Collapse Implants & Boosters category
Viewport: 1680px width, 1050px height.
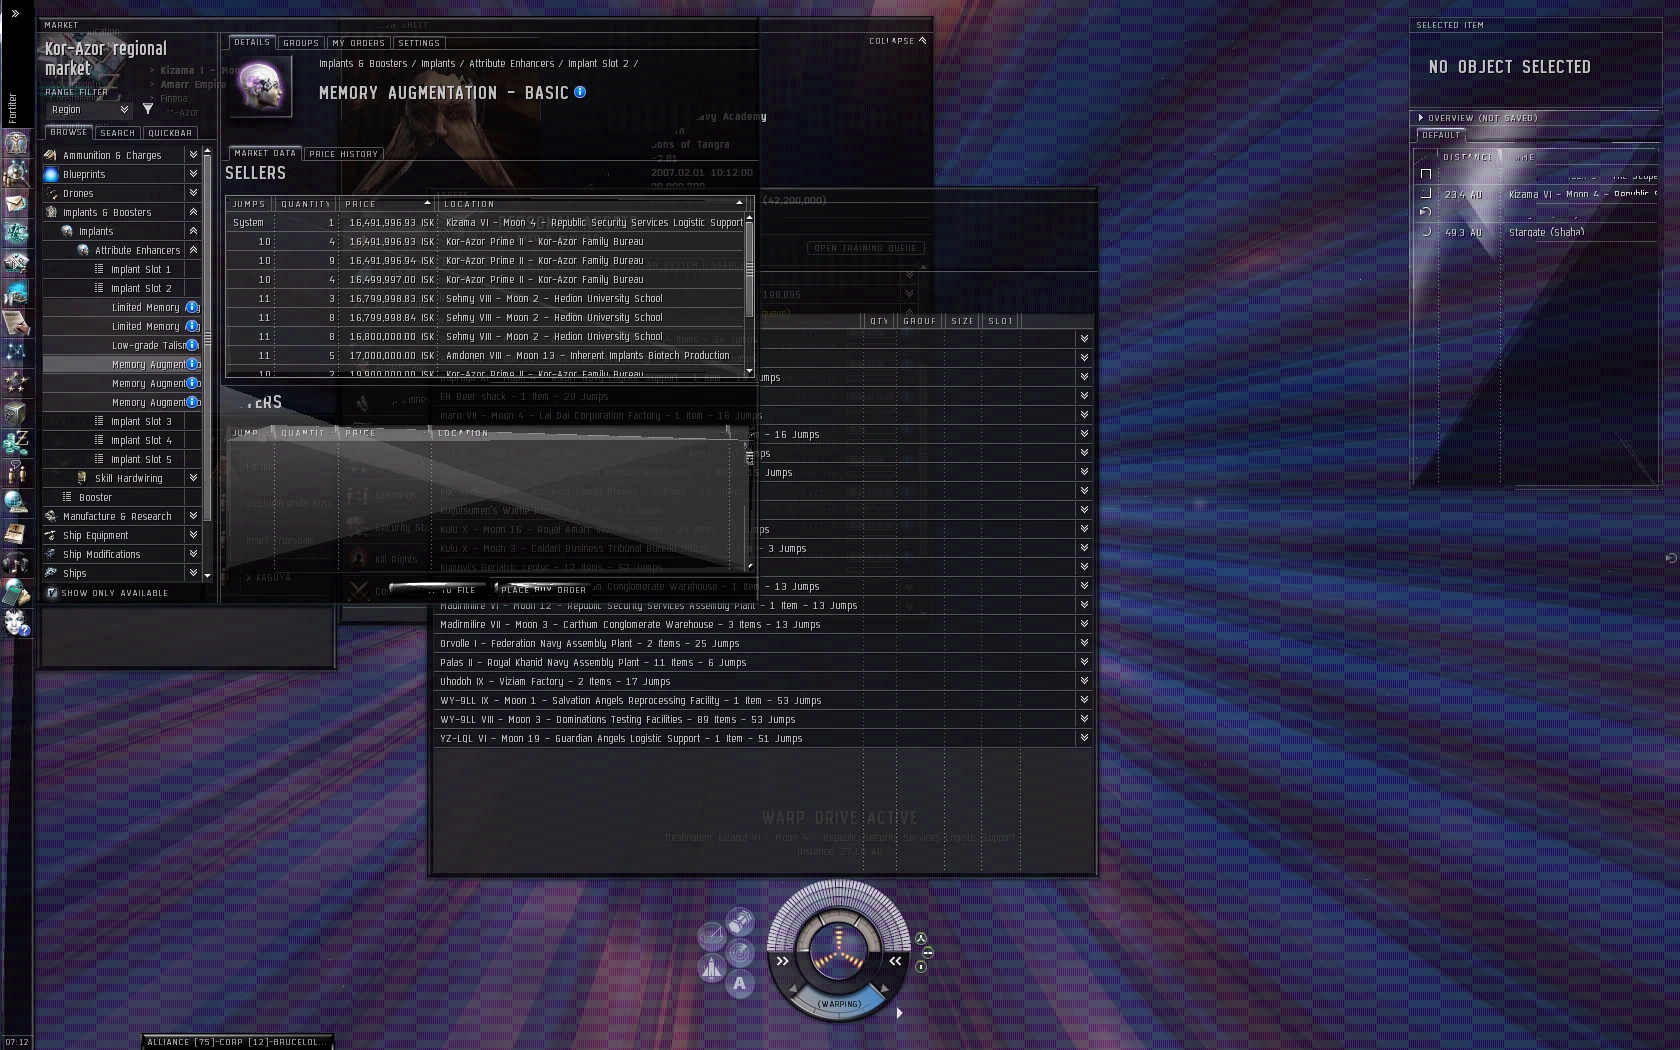[193, 212]
